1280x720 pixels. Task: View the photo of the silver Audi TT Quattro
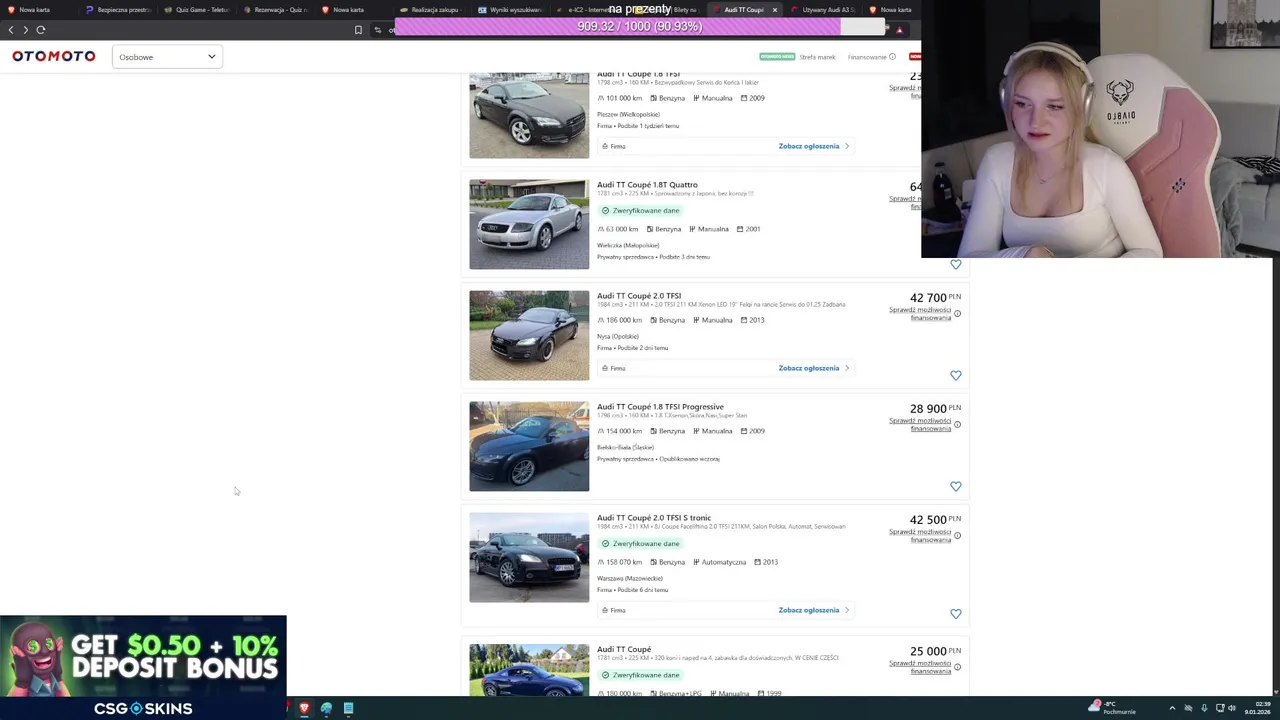529,224
